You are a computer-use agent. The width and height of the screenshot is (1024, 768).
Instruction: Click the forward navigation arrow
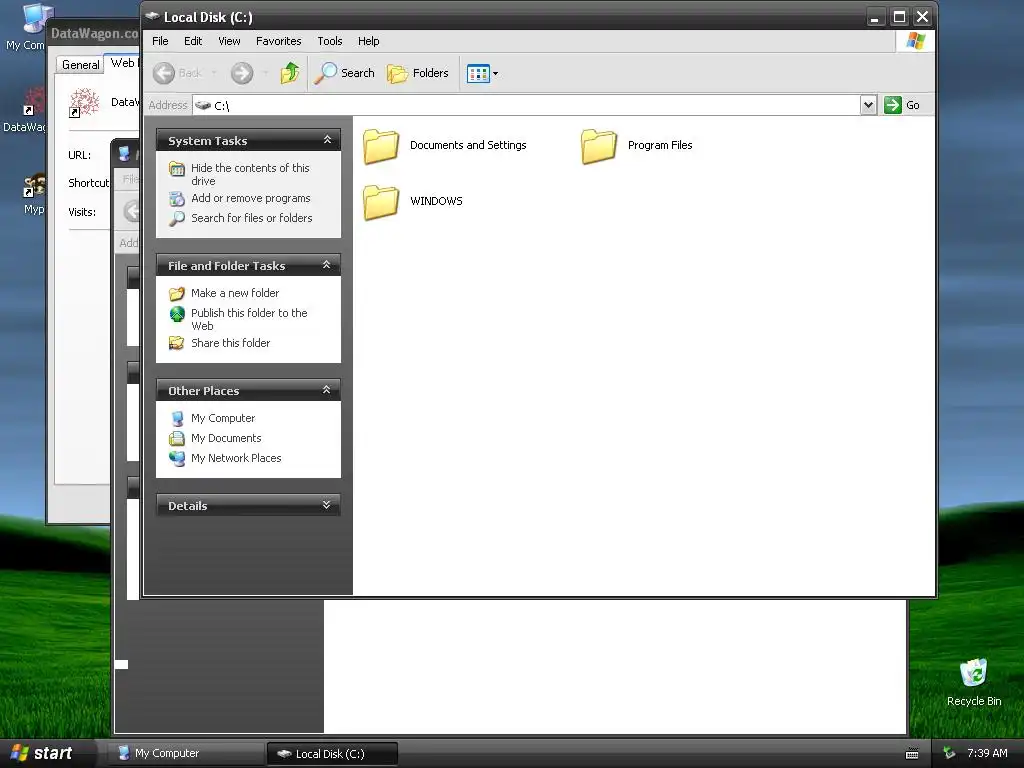point(242,72)
